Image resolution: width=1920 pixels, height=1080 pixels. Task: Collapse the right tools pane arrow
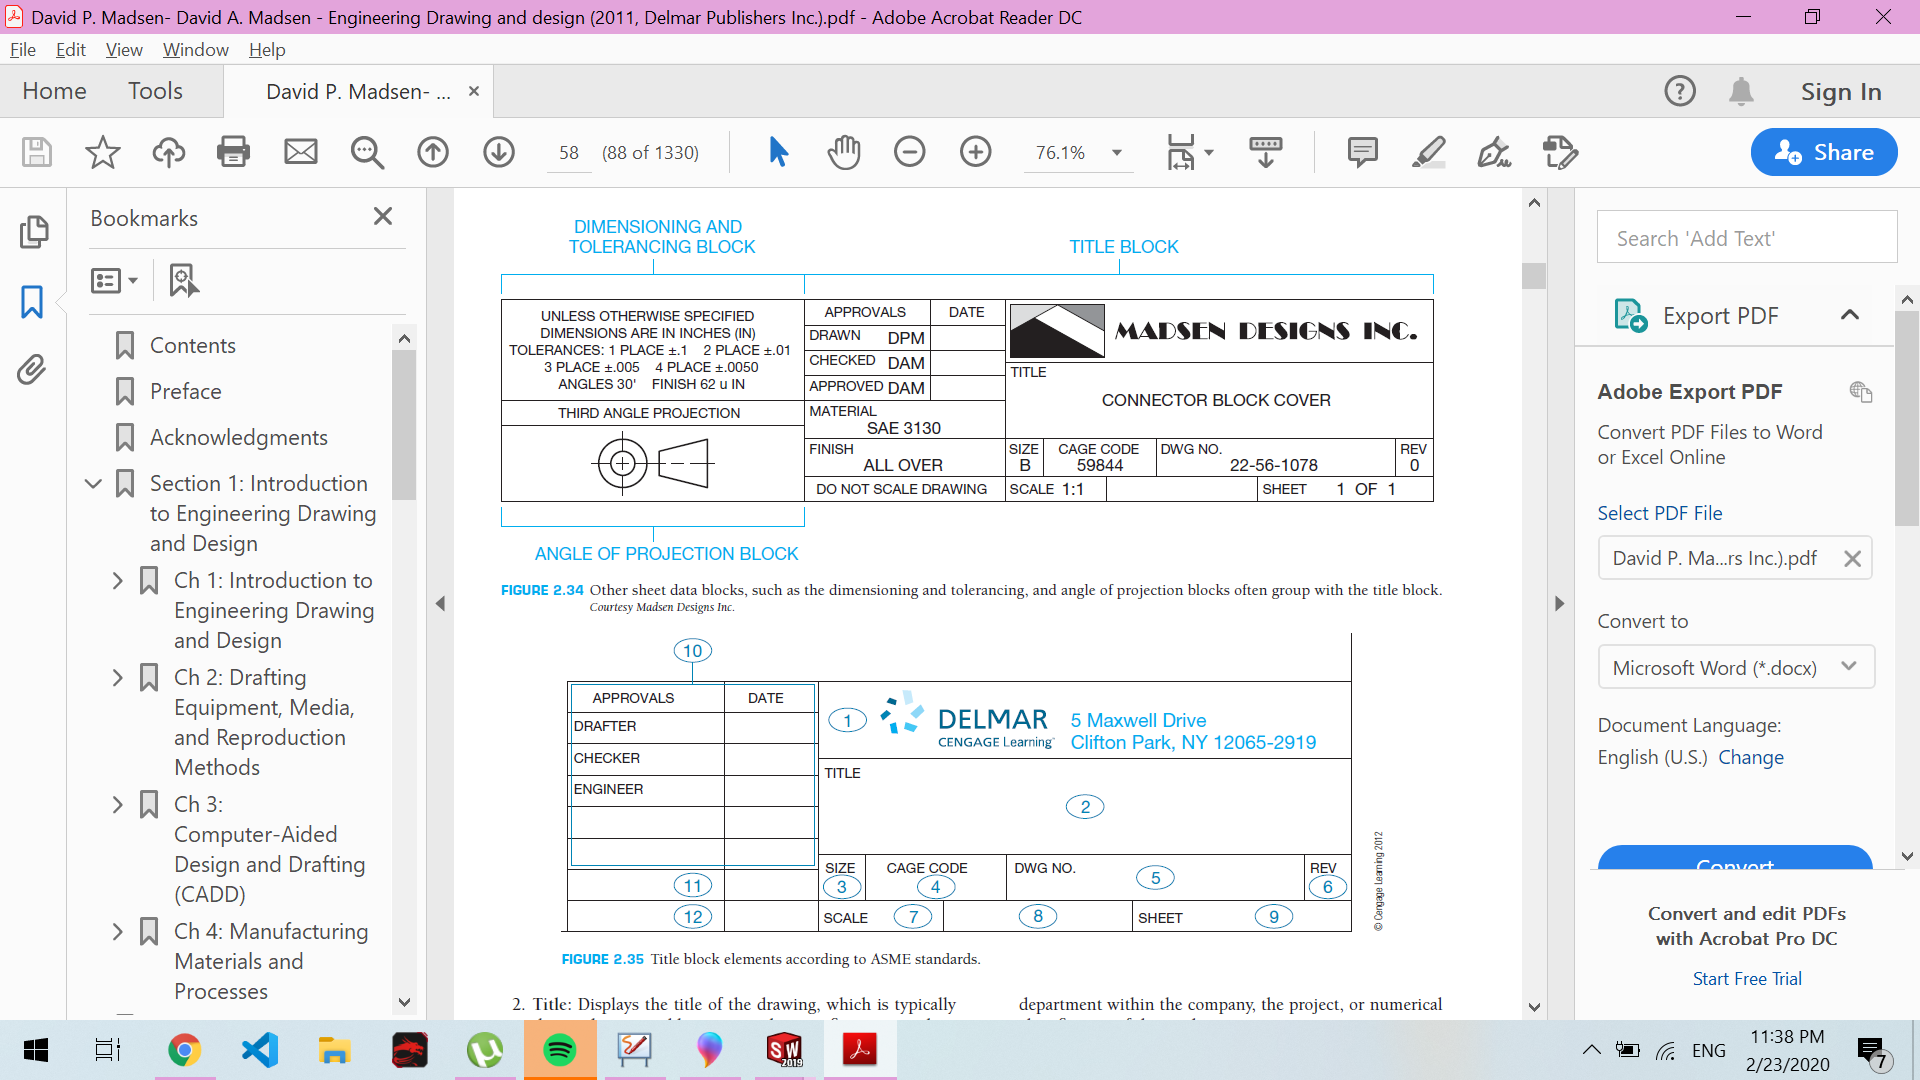(1559, 604)
